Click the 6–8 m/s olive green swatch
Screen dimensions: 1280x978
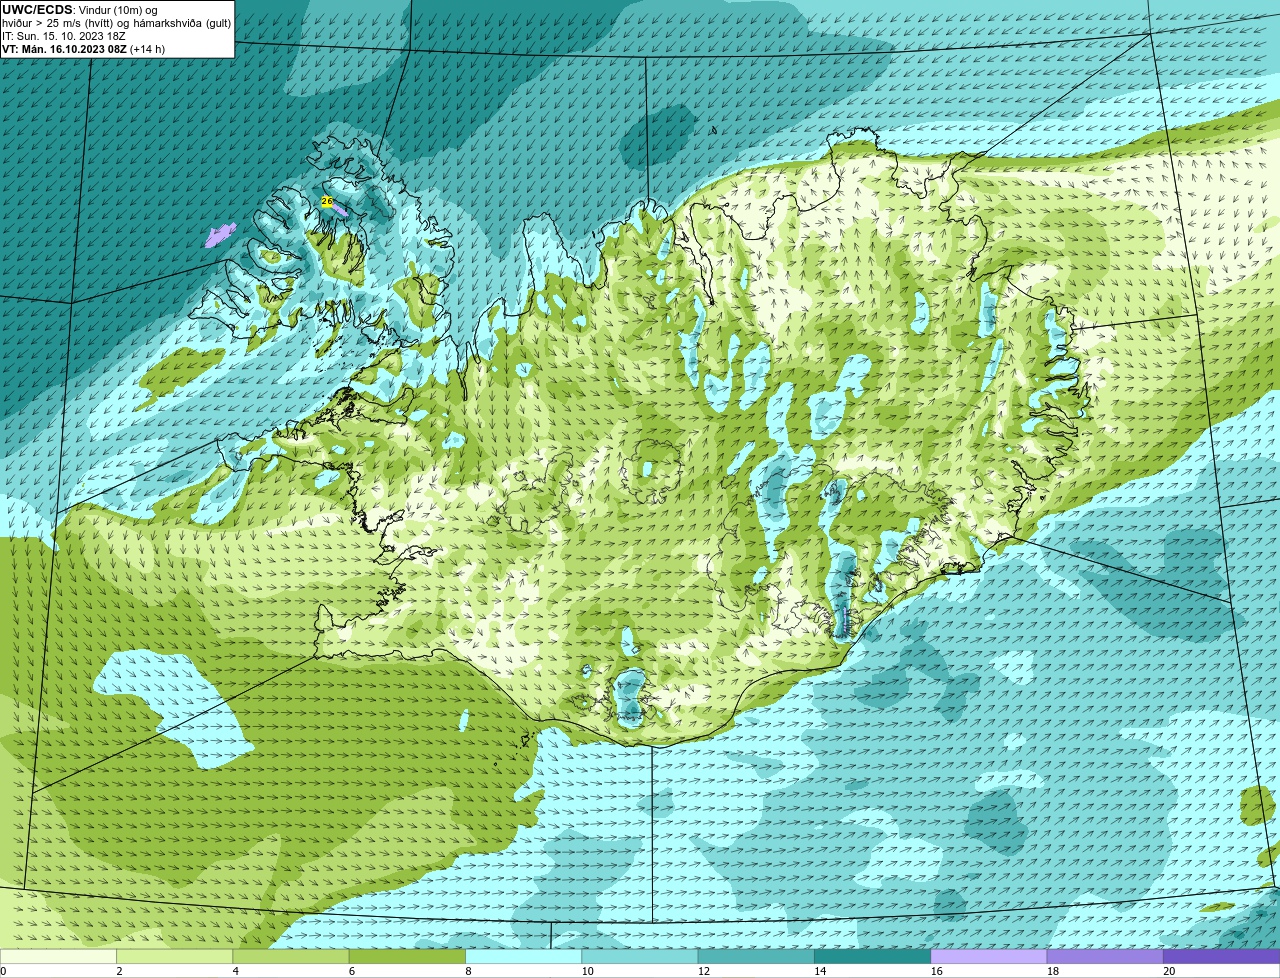click(x=407, y=956)
